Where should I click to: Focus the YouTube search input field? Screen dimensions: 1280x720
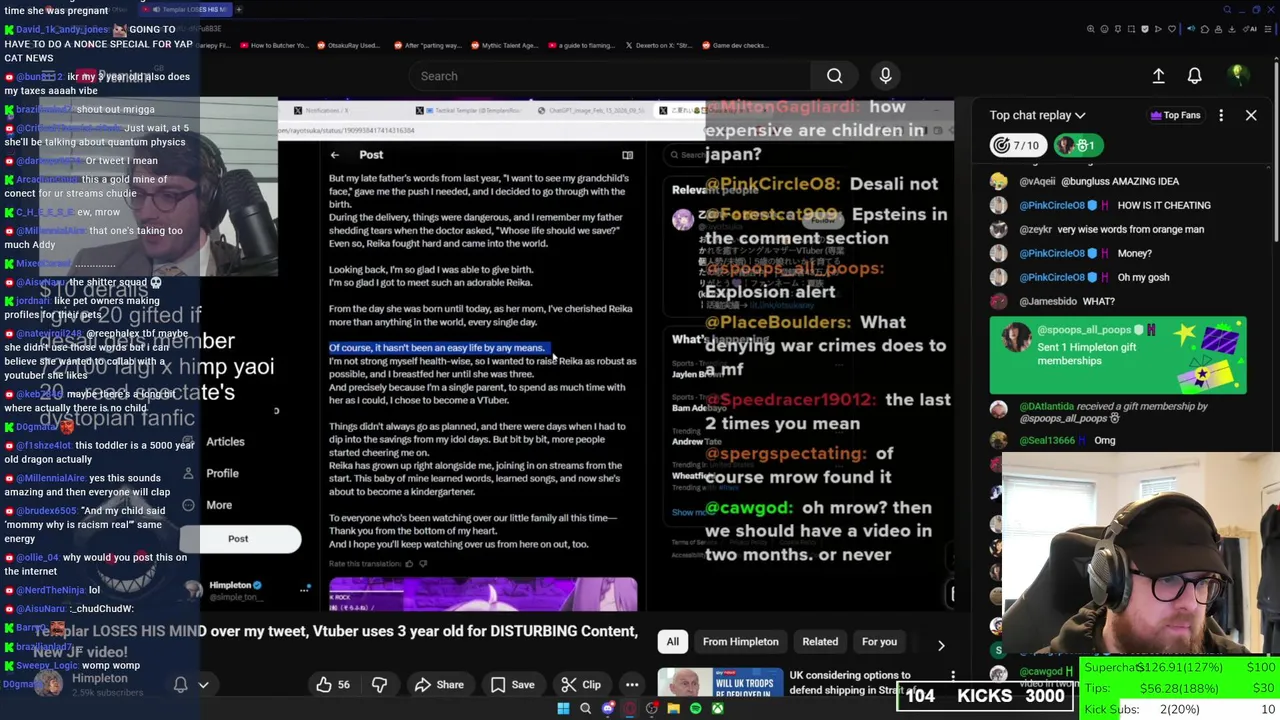[x=610, y=76]
